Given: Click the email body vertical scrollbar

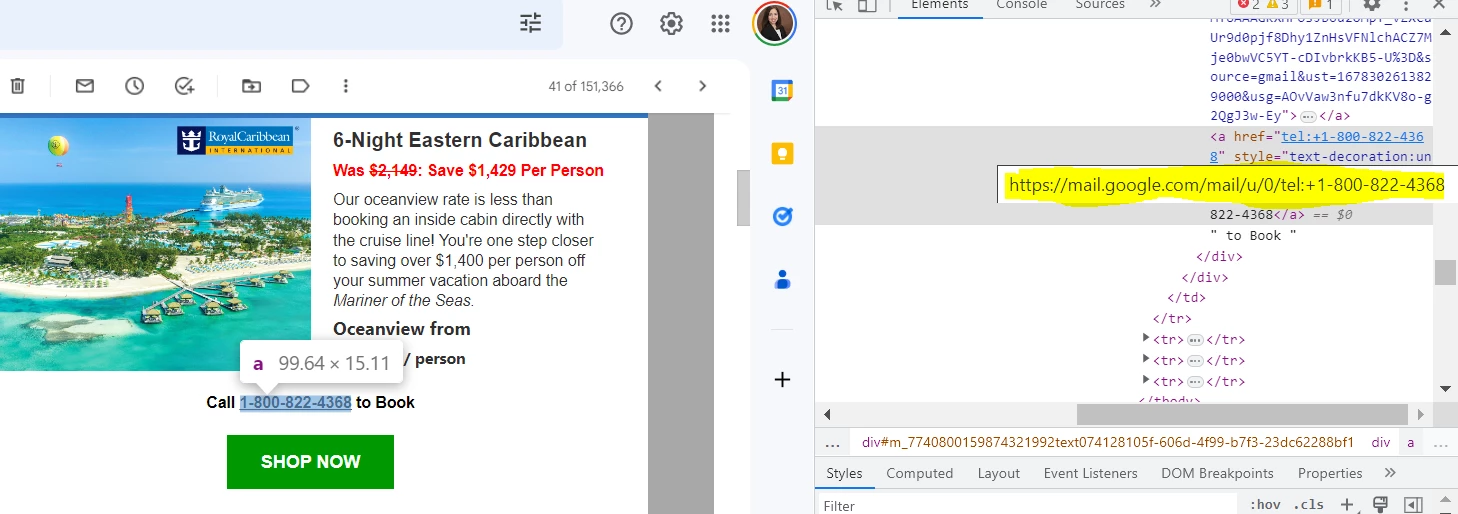Looking at the screenshot, I should click(743, 198).
